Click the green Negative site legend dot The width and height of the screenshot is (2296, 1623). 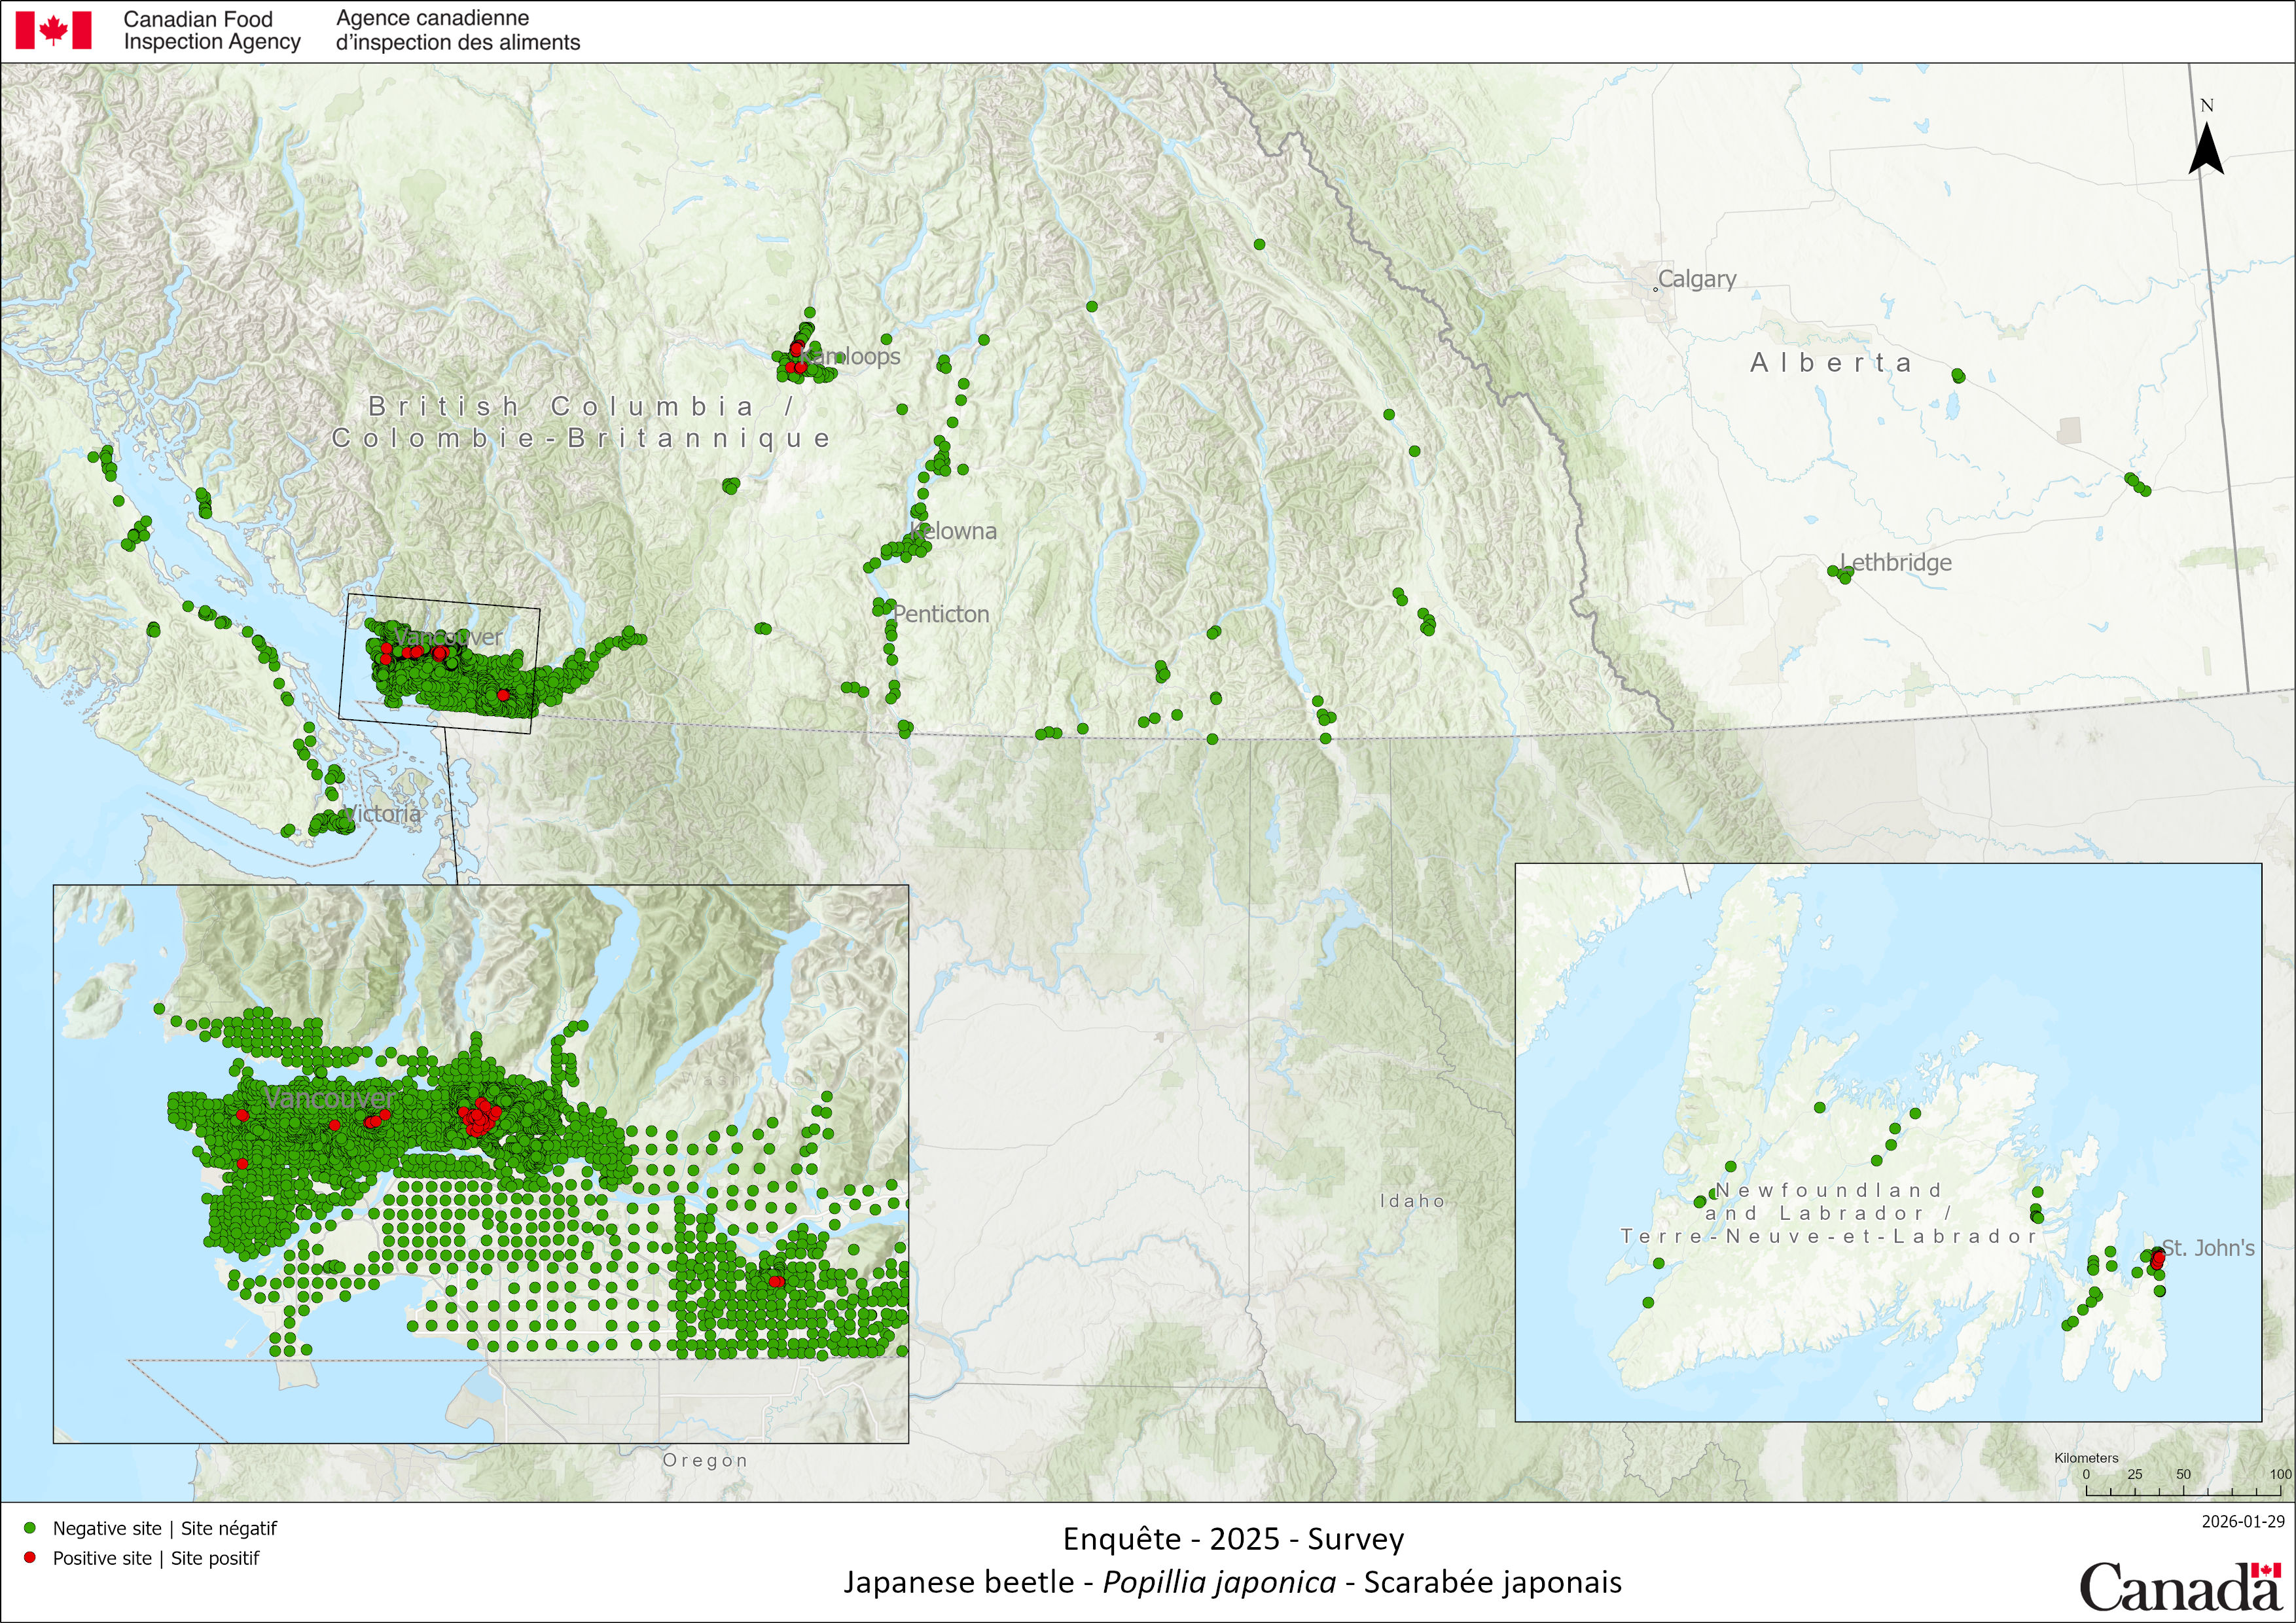tap(30, 1528)
